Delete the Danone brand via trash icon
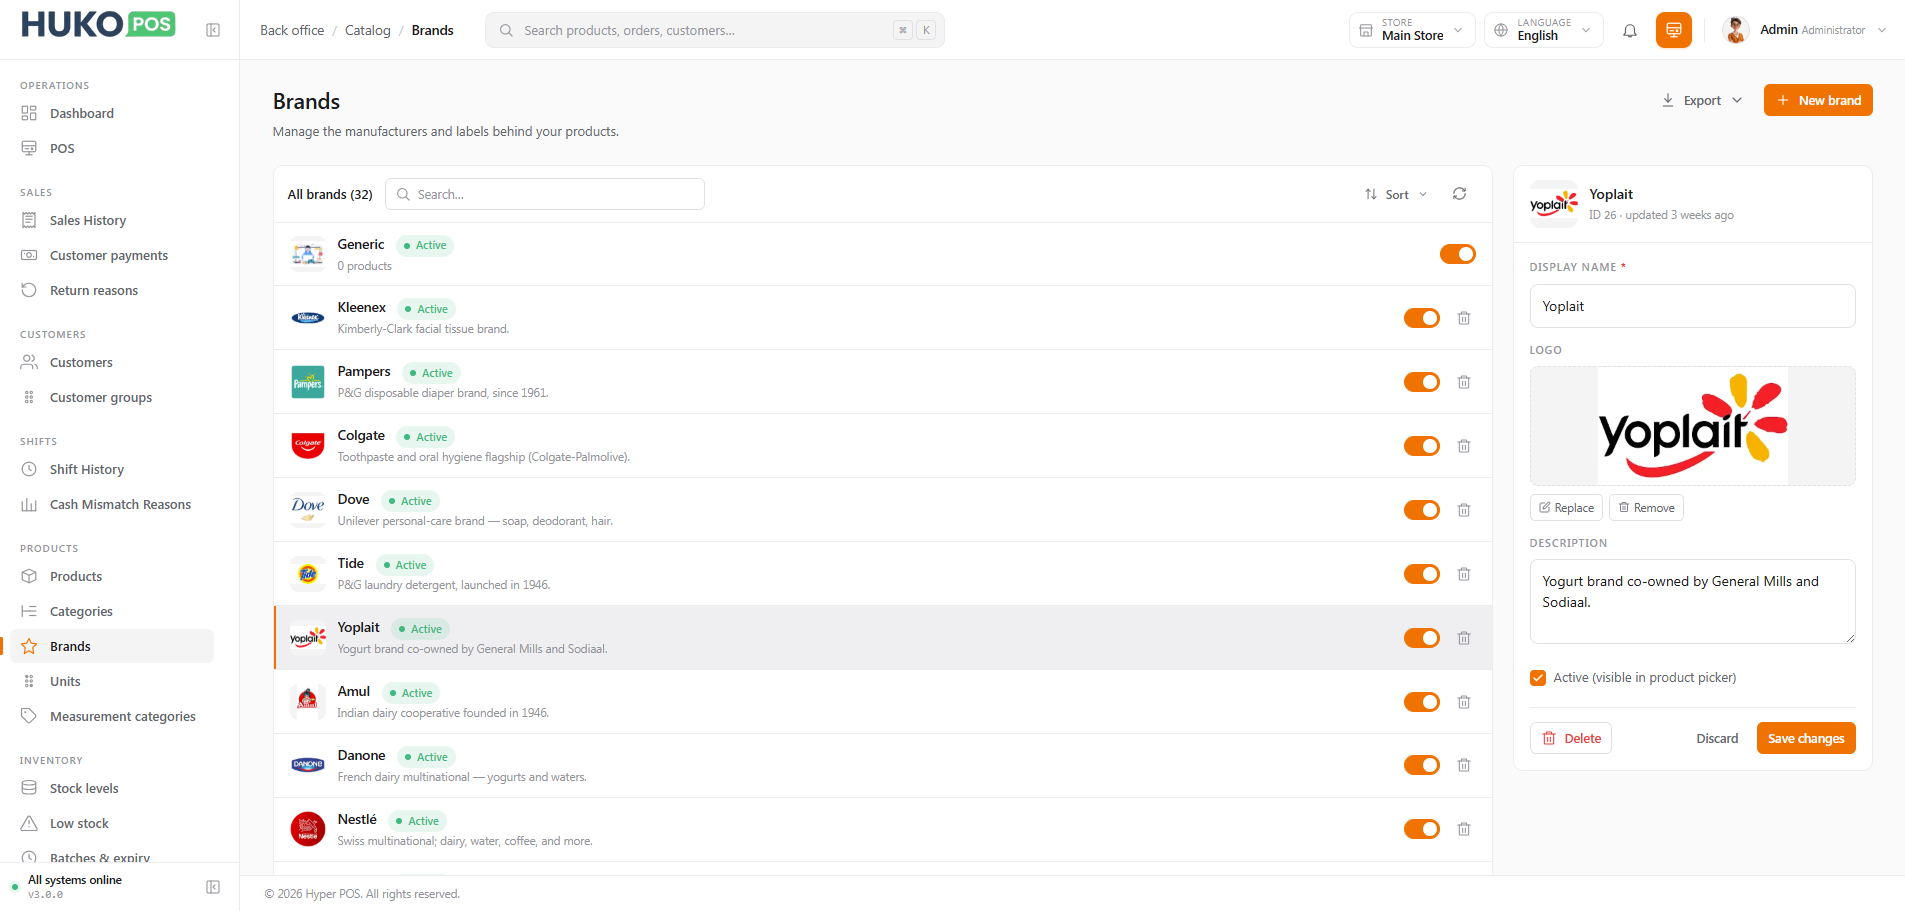The image size is (1905, 911). (x=1464, y=765)
